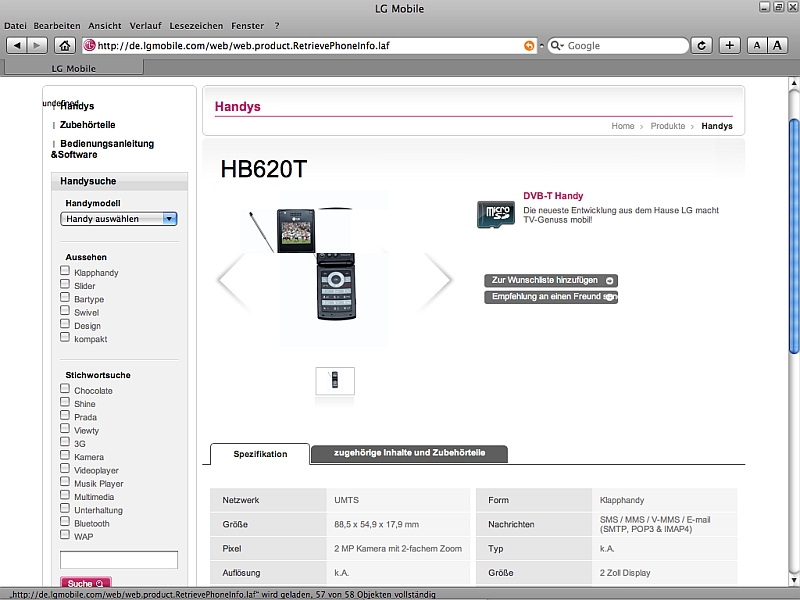Click the orange feed icon in address bar
Viewport: 800px width, 600px height.
(x=529, y=46)
